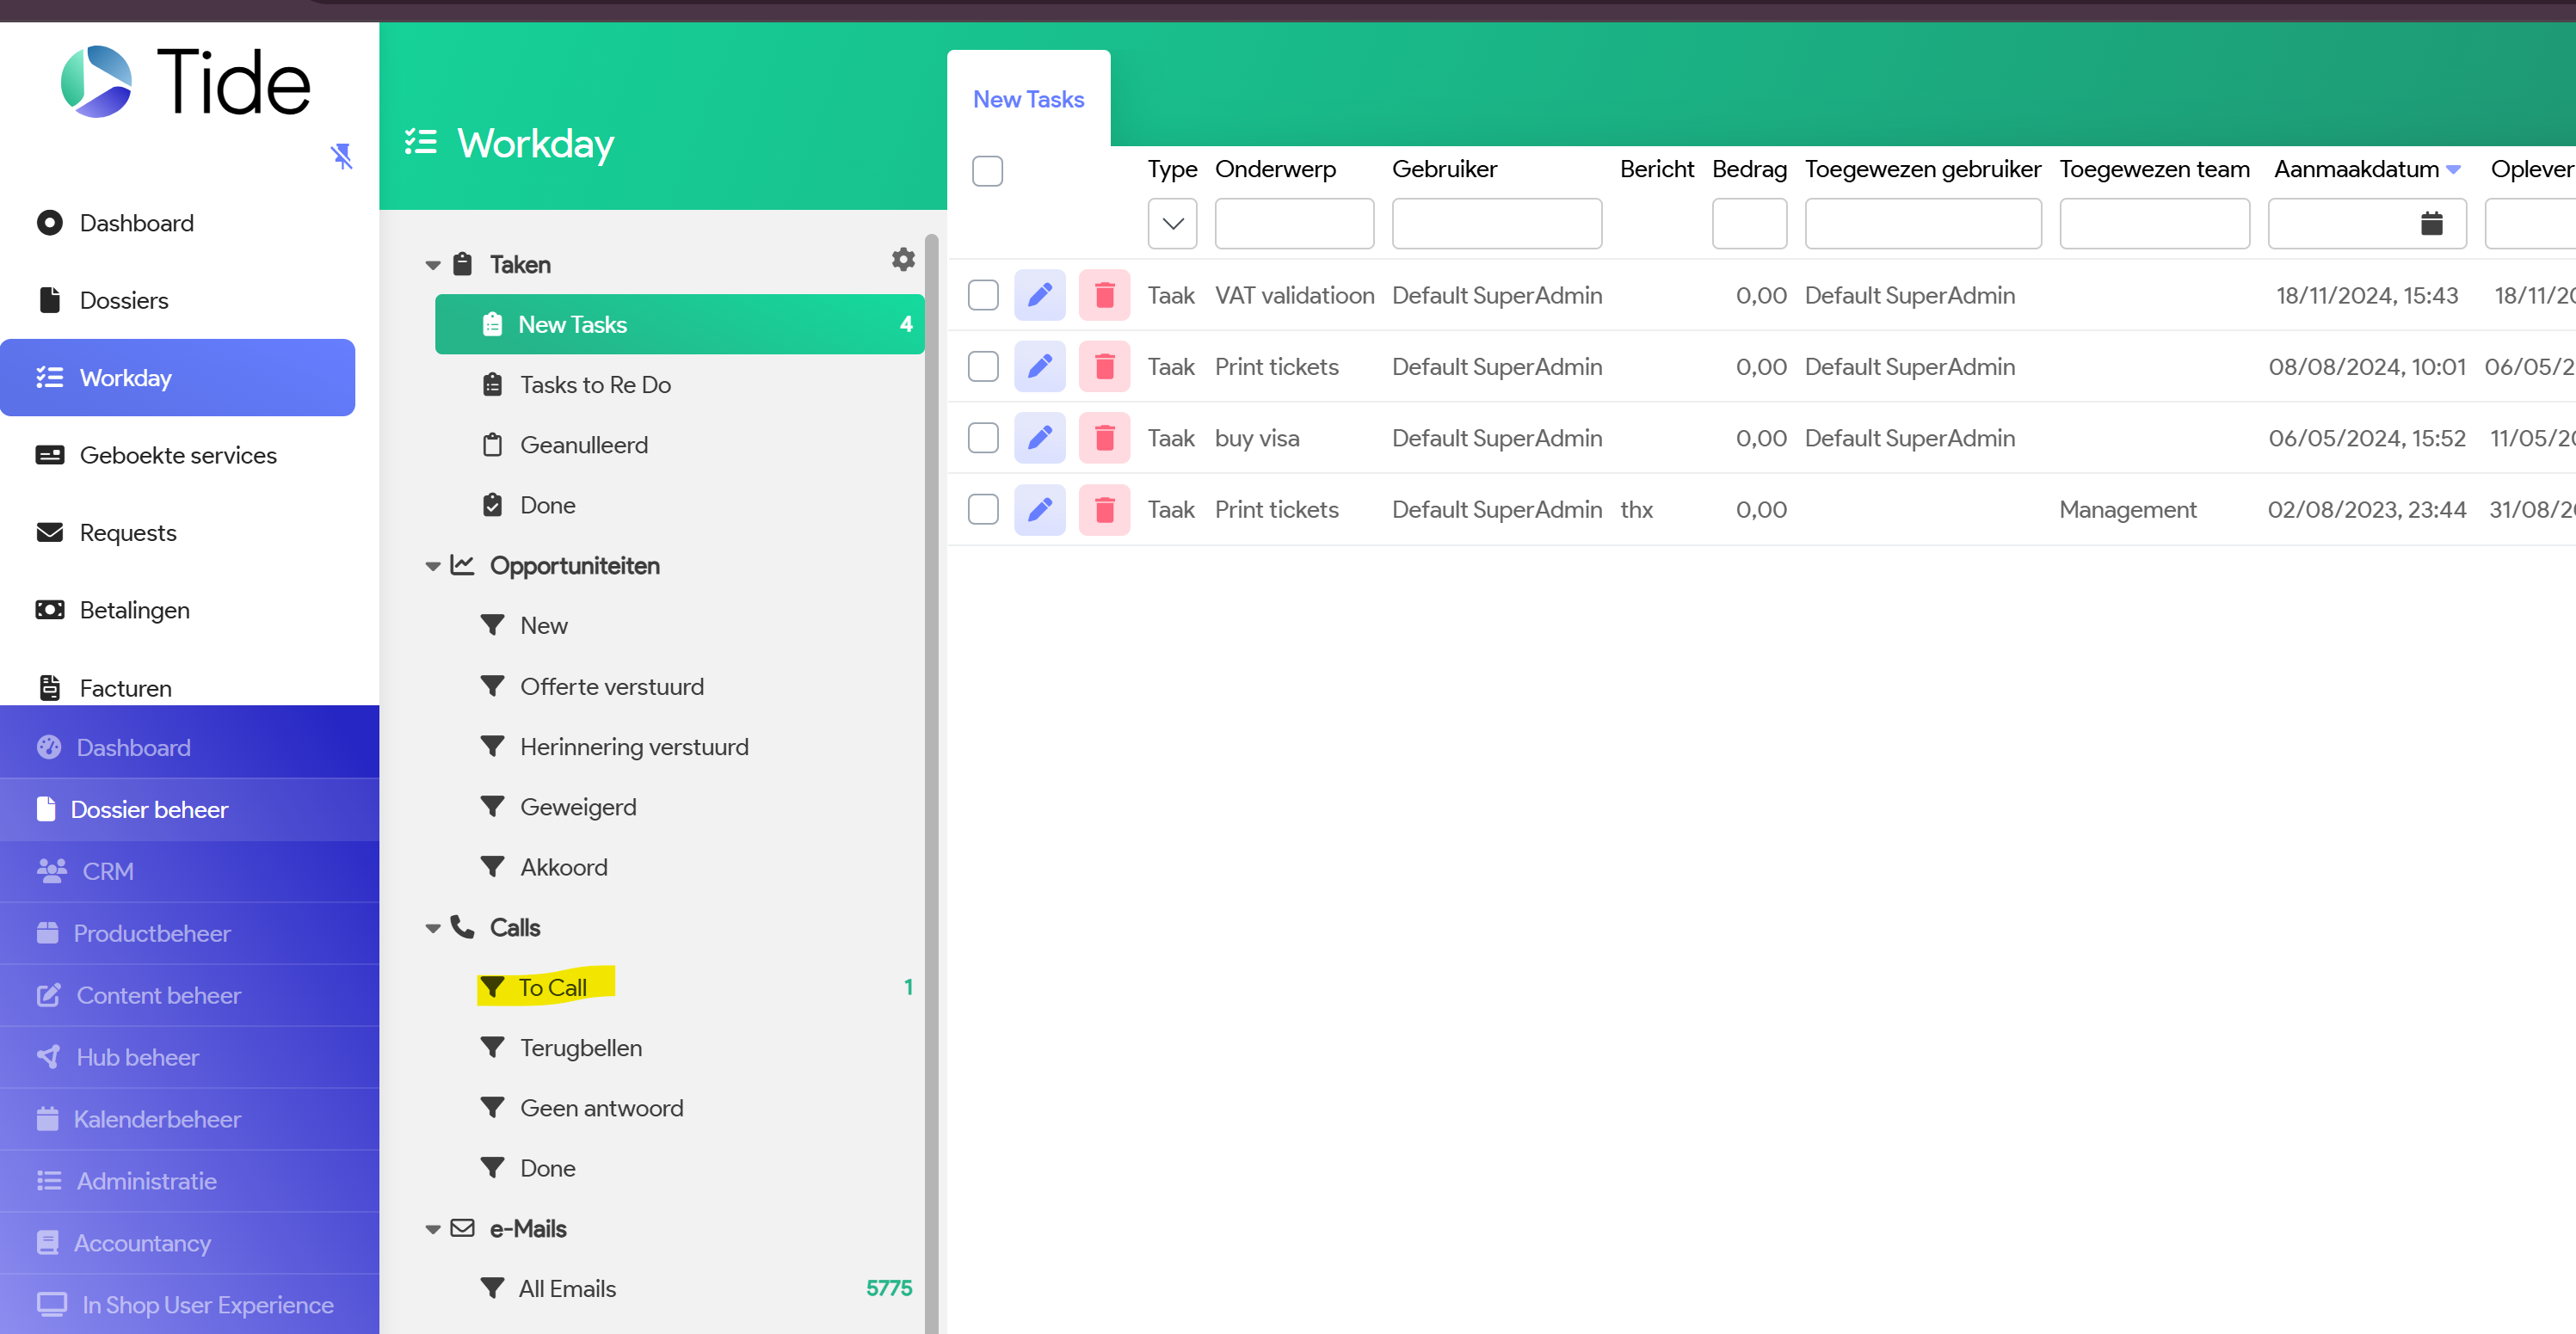The image size is (2576, 1334).
Task: Edit the VAT validatioon task
Action: click(1039, 295)
